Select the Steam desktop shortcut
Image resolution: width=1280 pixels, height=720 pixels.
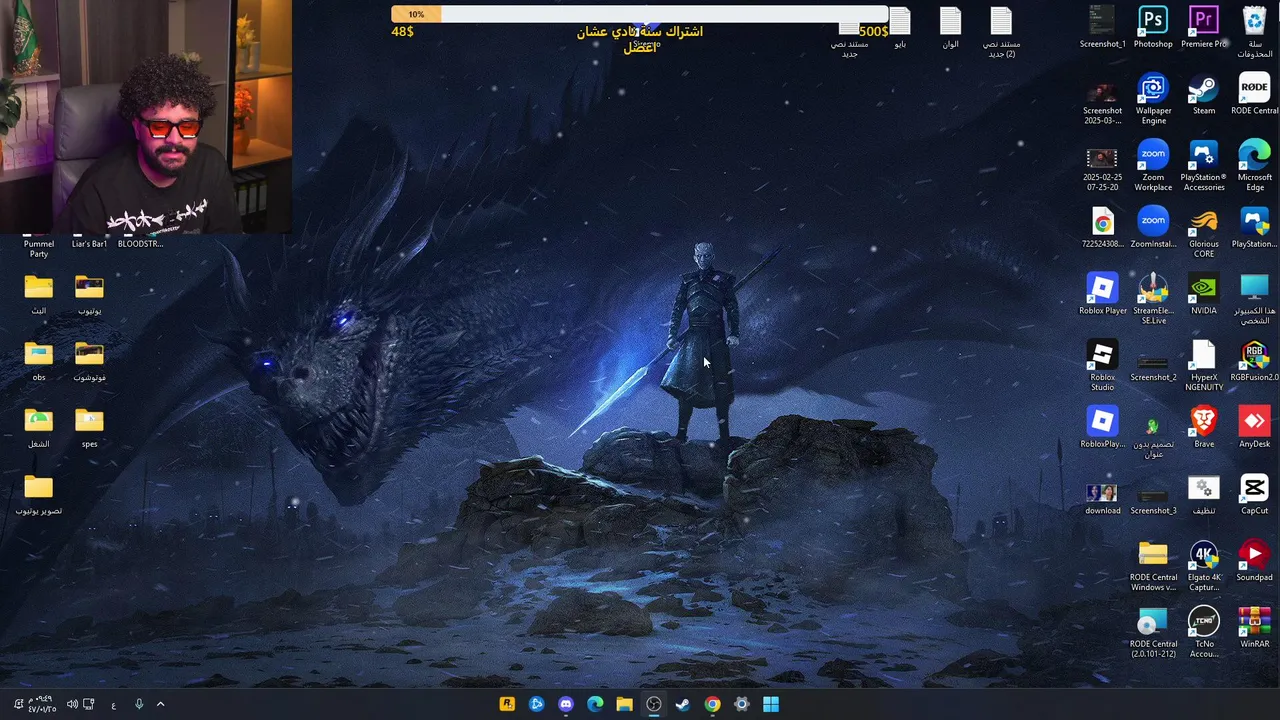[1204, 93]
